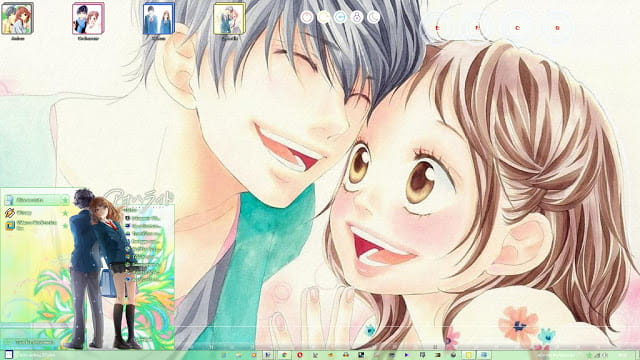The height and width of the screenshot is (360, 640).
Task: Click the lock icon in dock
Action: (x=357, y=17)
